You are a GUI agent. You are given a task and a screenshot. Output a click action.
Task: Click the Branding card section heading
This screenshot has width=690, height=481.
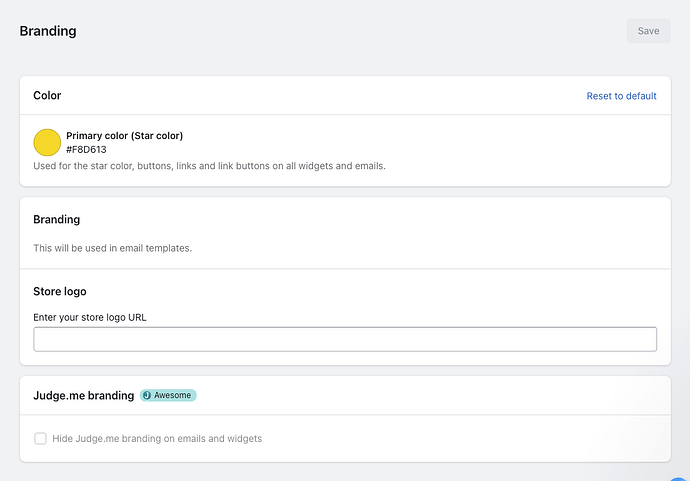[56, 219]
